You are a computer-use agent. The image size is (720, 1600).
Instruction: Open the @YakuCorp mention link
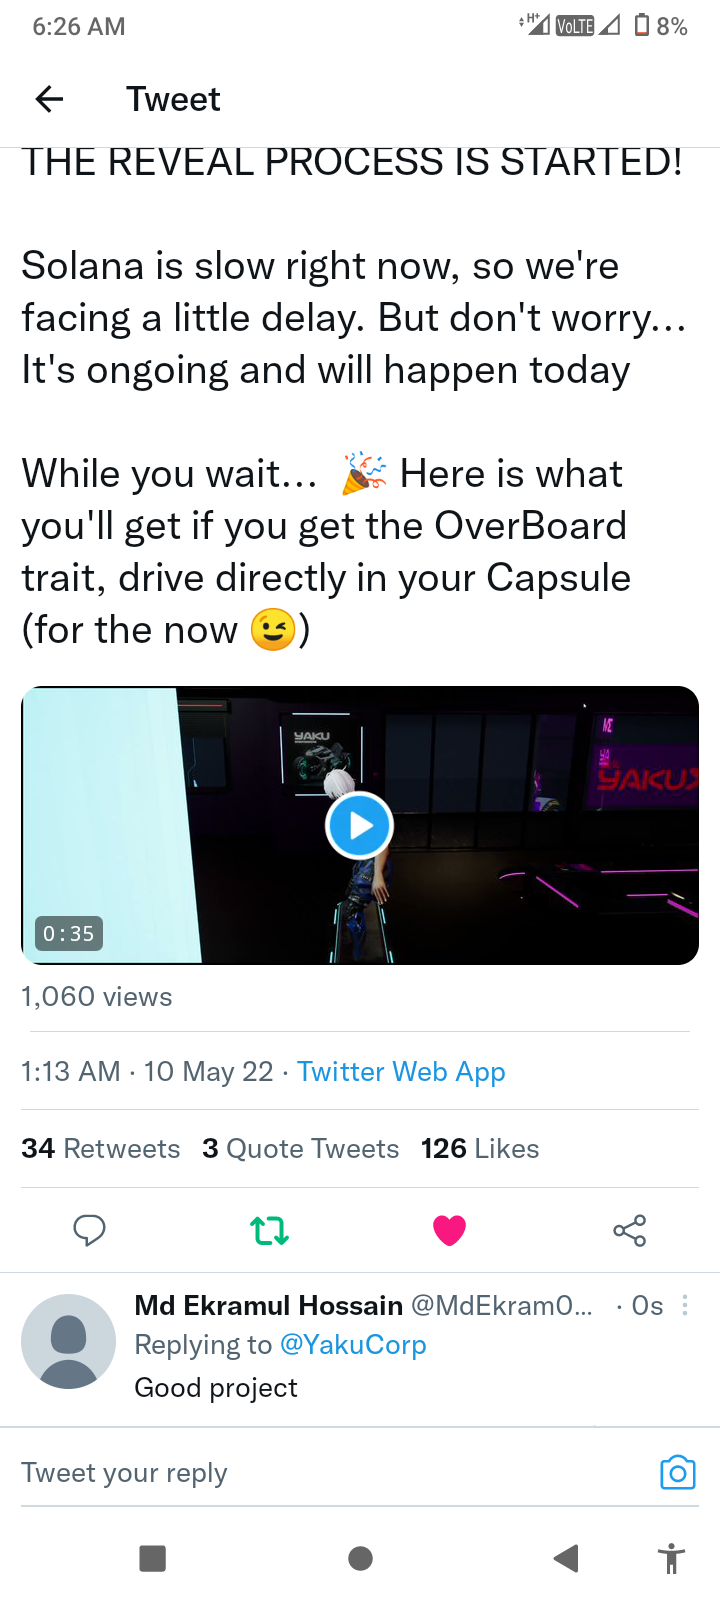[353, 1345]
